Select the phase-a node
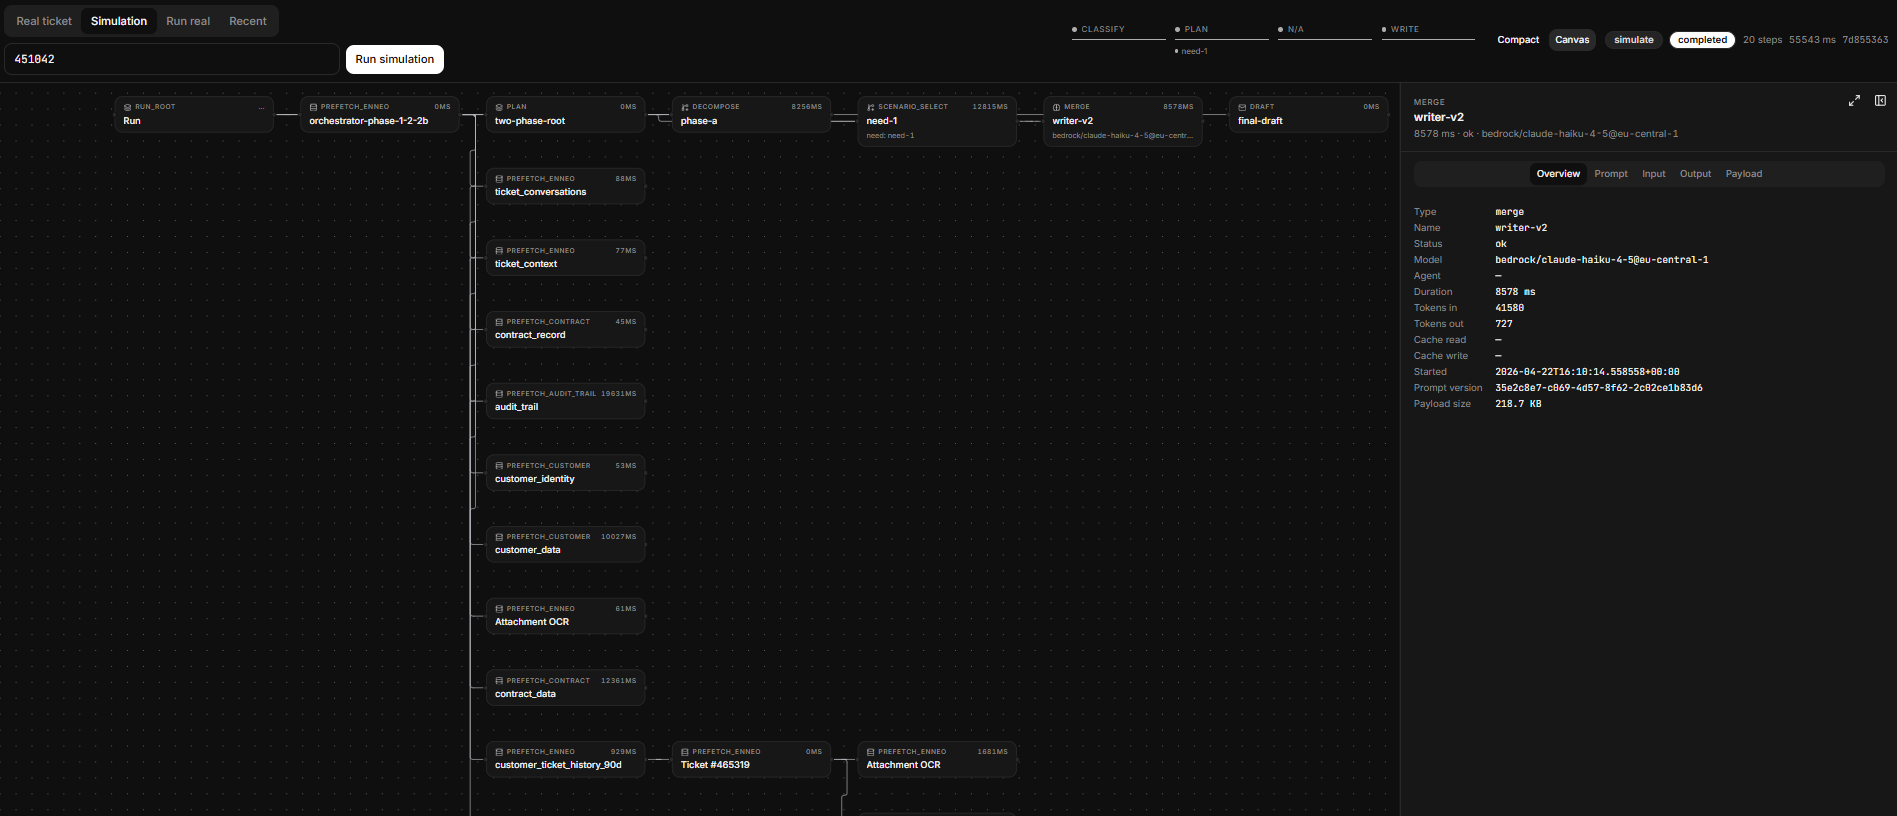Viewport: 1897px width, 816px height. [x=751, y=114]
